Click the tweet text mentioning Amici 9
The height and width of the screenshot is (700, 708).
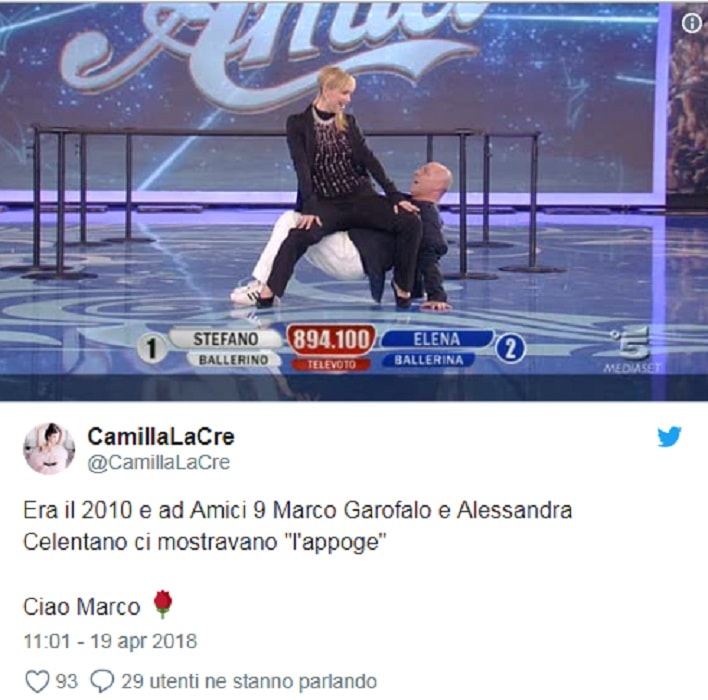tap(298, 527)
